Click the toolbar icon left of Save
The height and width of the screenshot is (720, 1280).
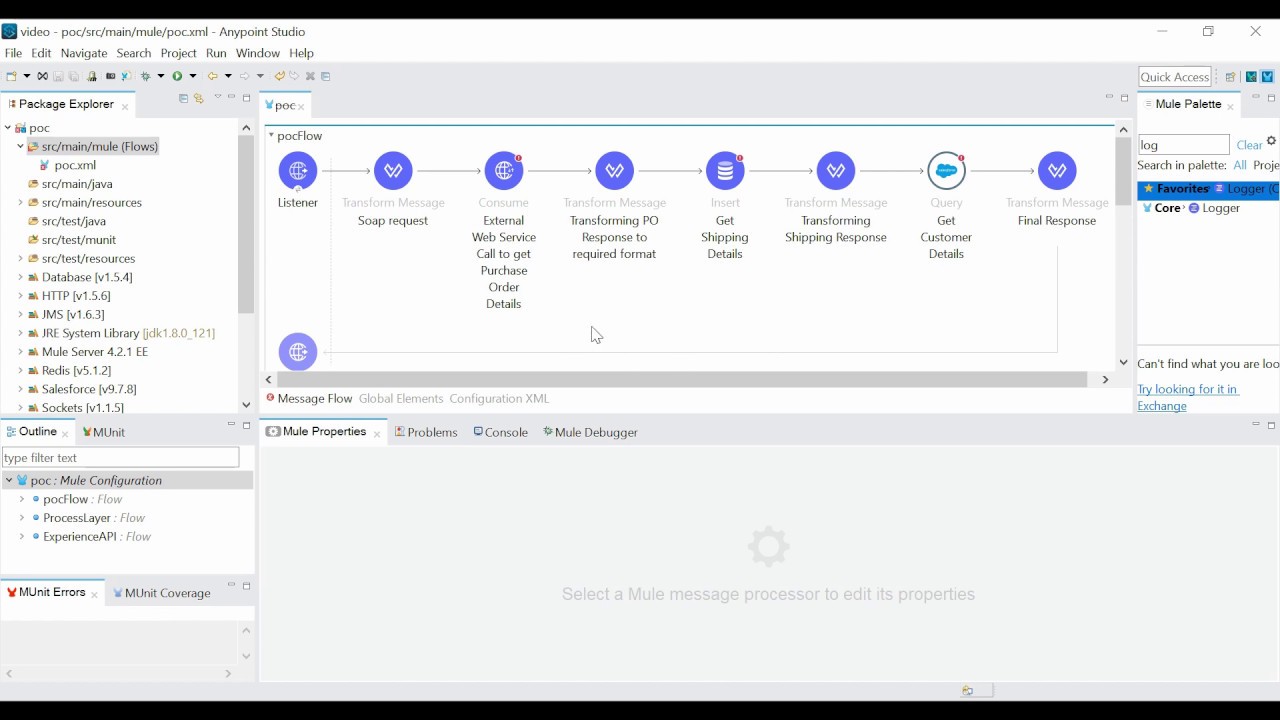point(42,77)
